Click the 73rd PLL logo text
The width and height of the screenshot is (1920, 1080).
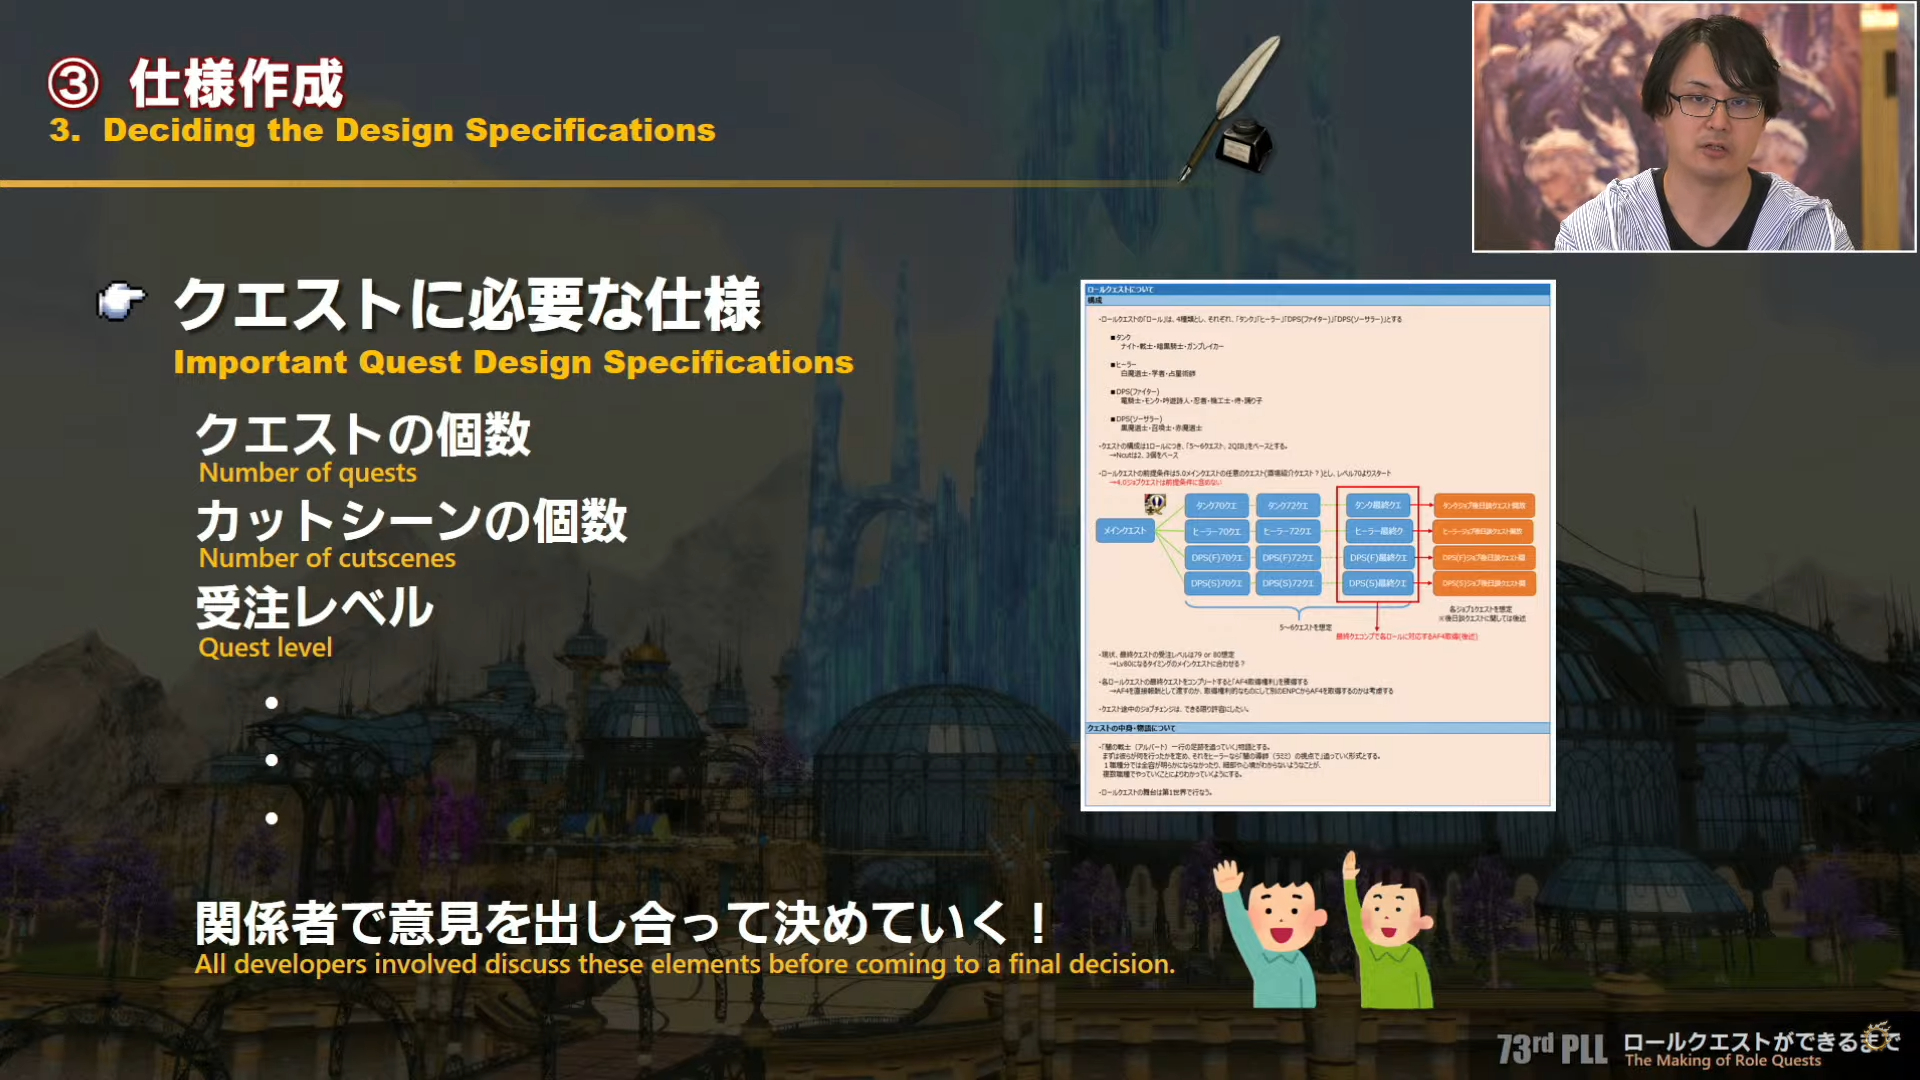click(x=1551, y=1049)
